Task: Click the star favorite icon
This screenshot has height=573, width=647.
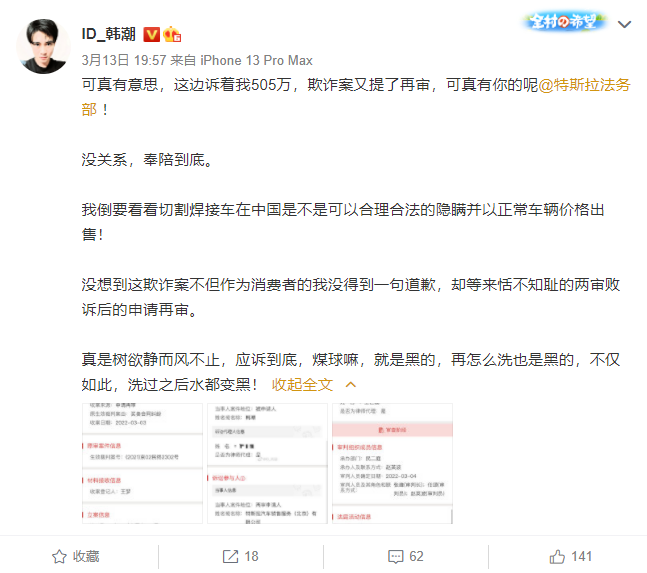Action: 59,556
